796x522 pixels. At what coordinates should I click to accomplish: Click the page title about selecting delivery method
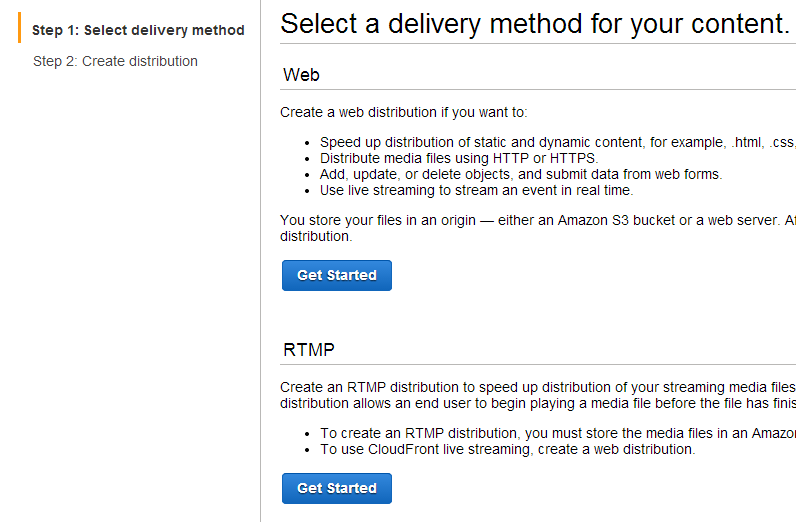535,24
